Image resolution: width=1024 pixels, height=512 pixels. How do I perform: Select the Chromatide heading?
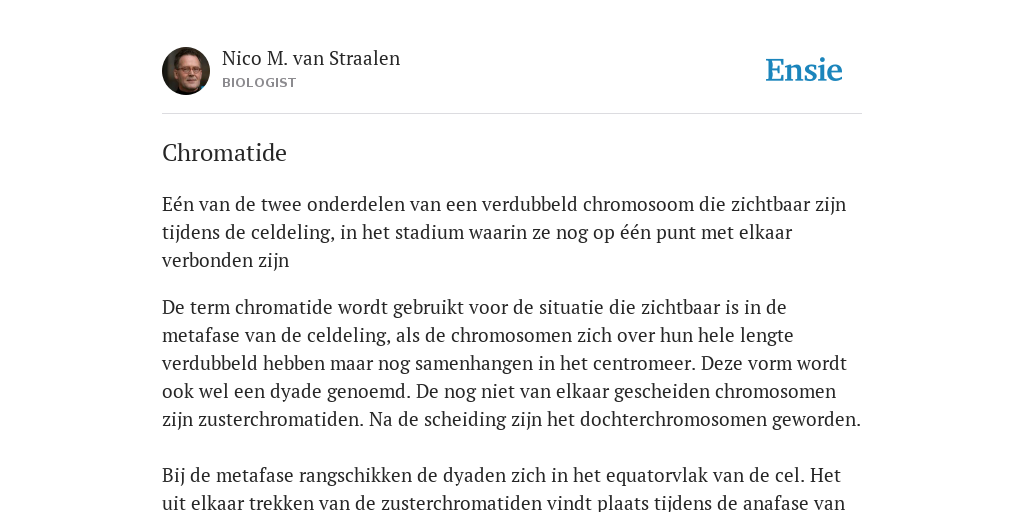[224, 153]
